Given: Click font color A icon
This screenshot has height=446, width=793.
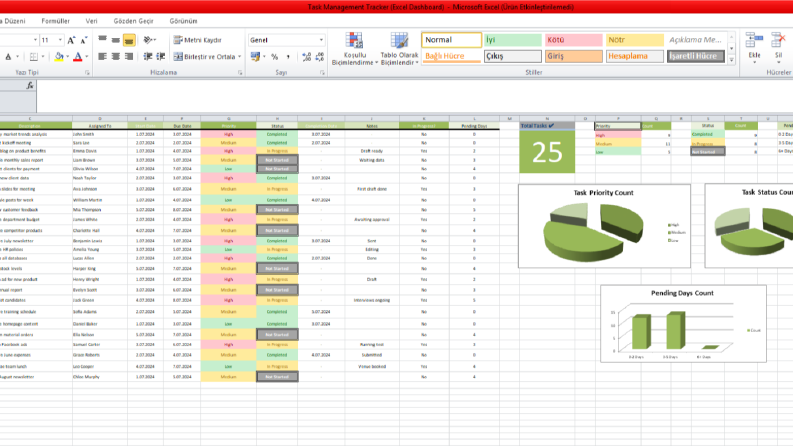Looking at the screenshot, I should tap(77, 57).
